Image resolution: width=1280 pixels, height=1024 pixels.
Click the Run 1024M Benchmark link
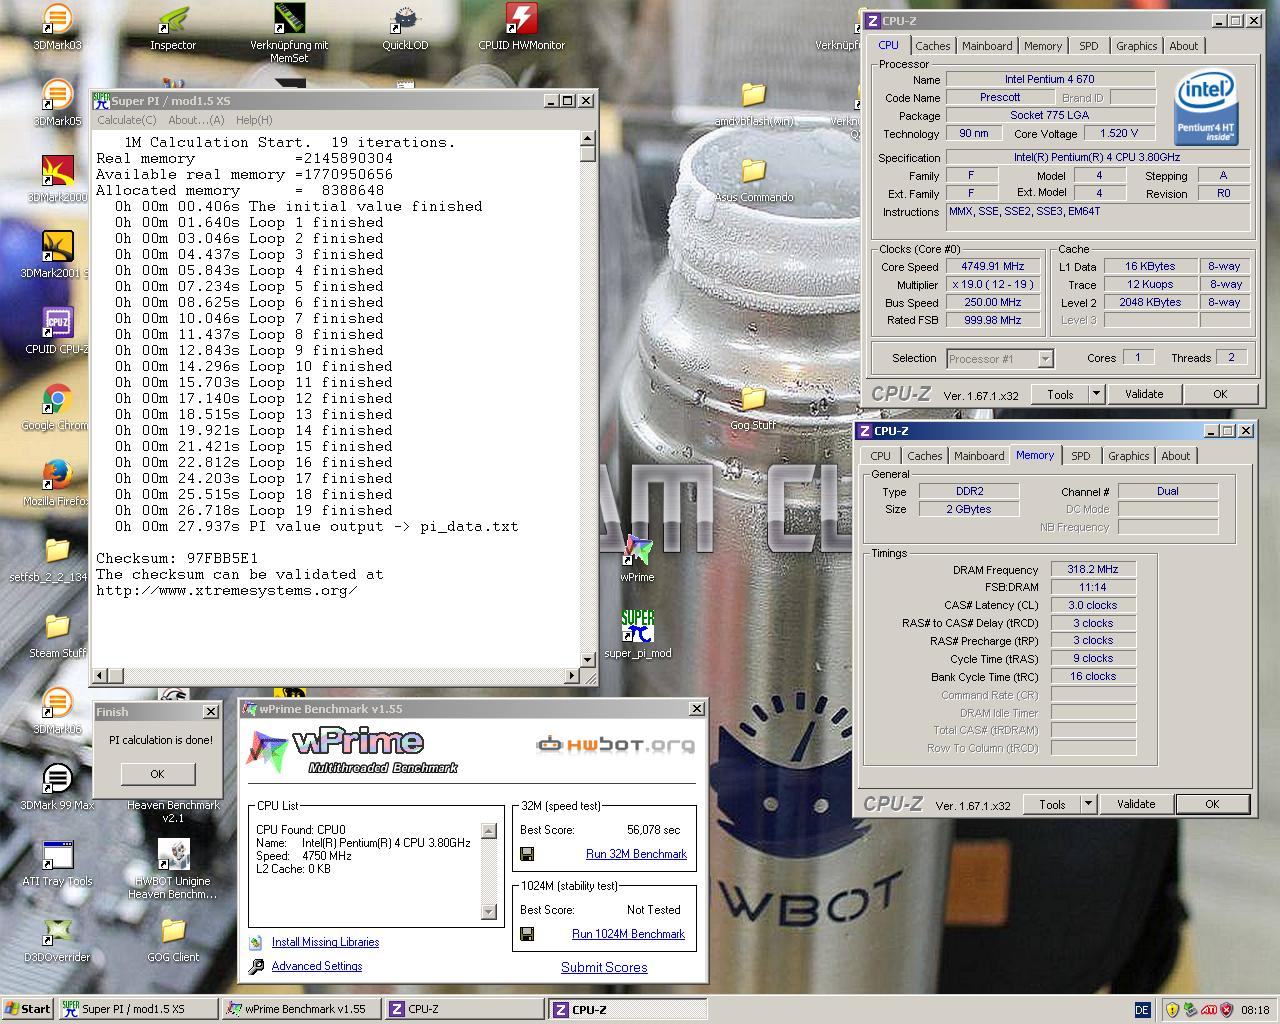click(628, 934)
